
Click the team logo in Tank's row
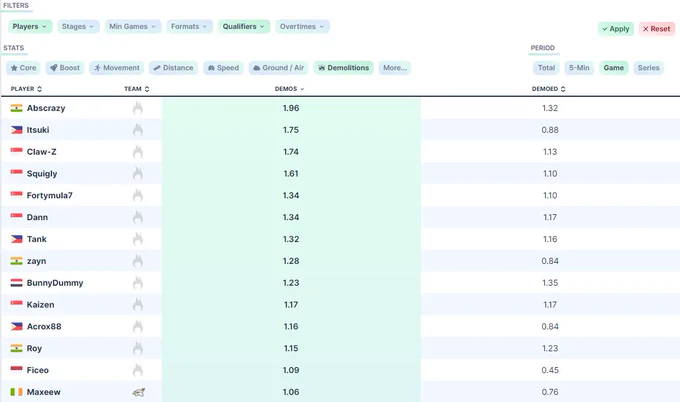coord(137,239)
